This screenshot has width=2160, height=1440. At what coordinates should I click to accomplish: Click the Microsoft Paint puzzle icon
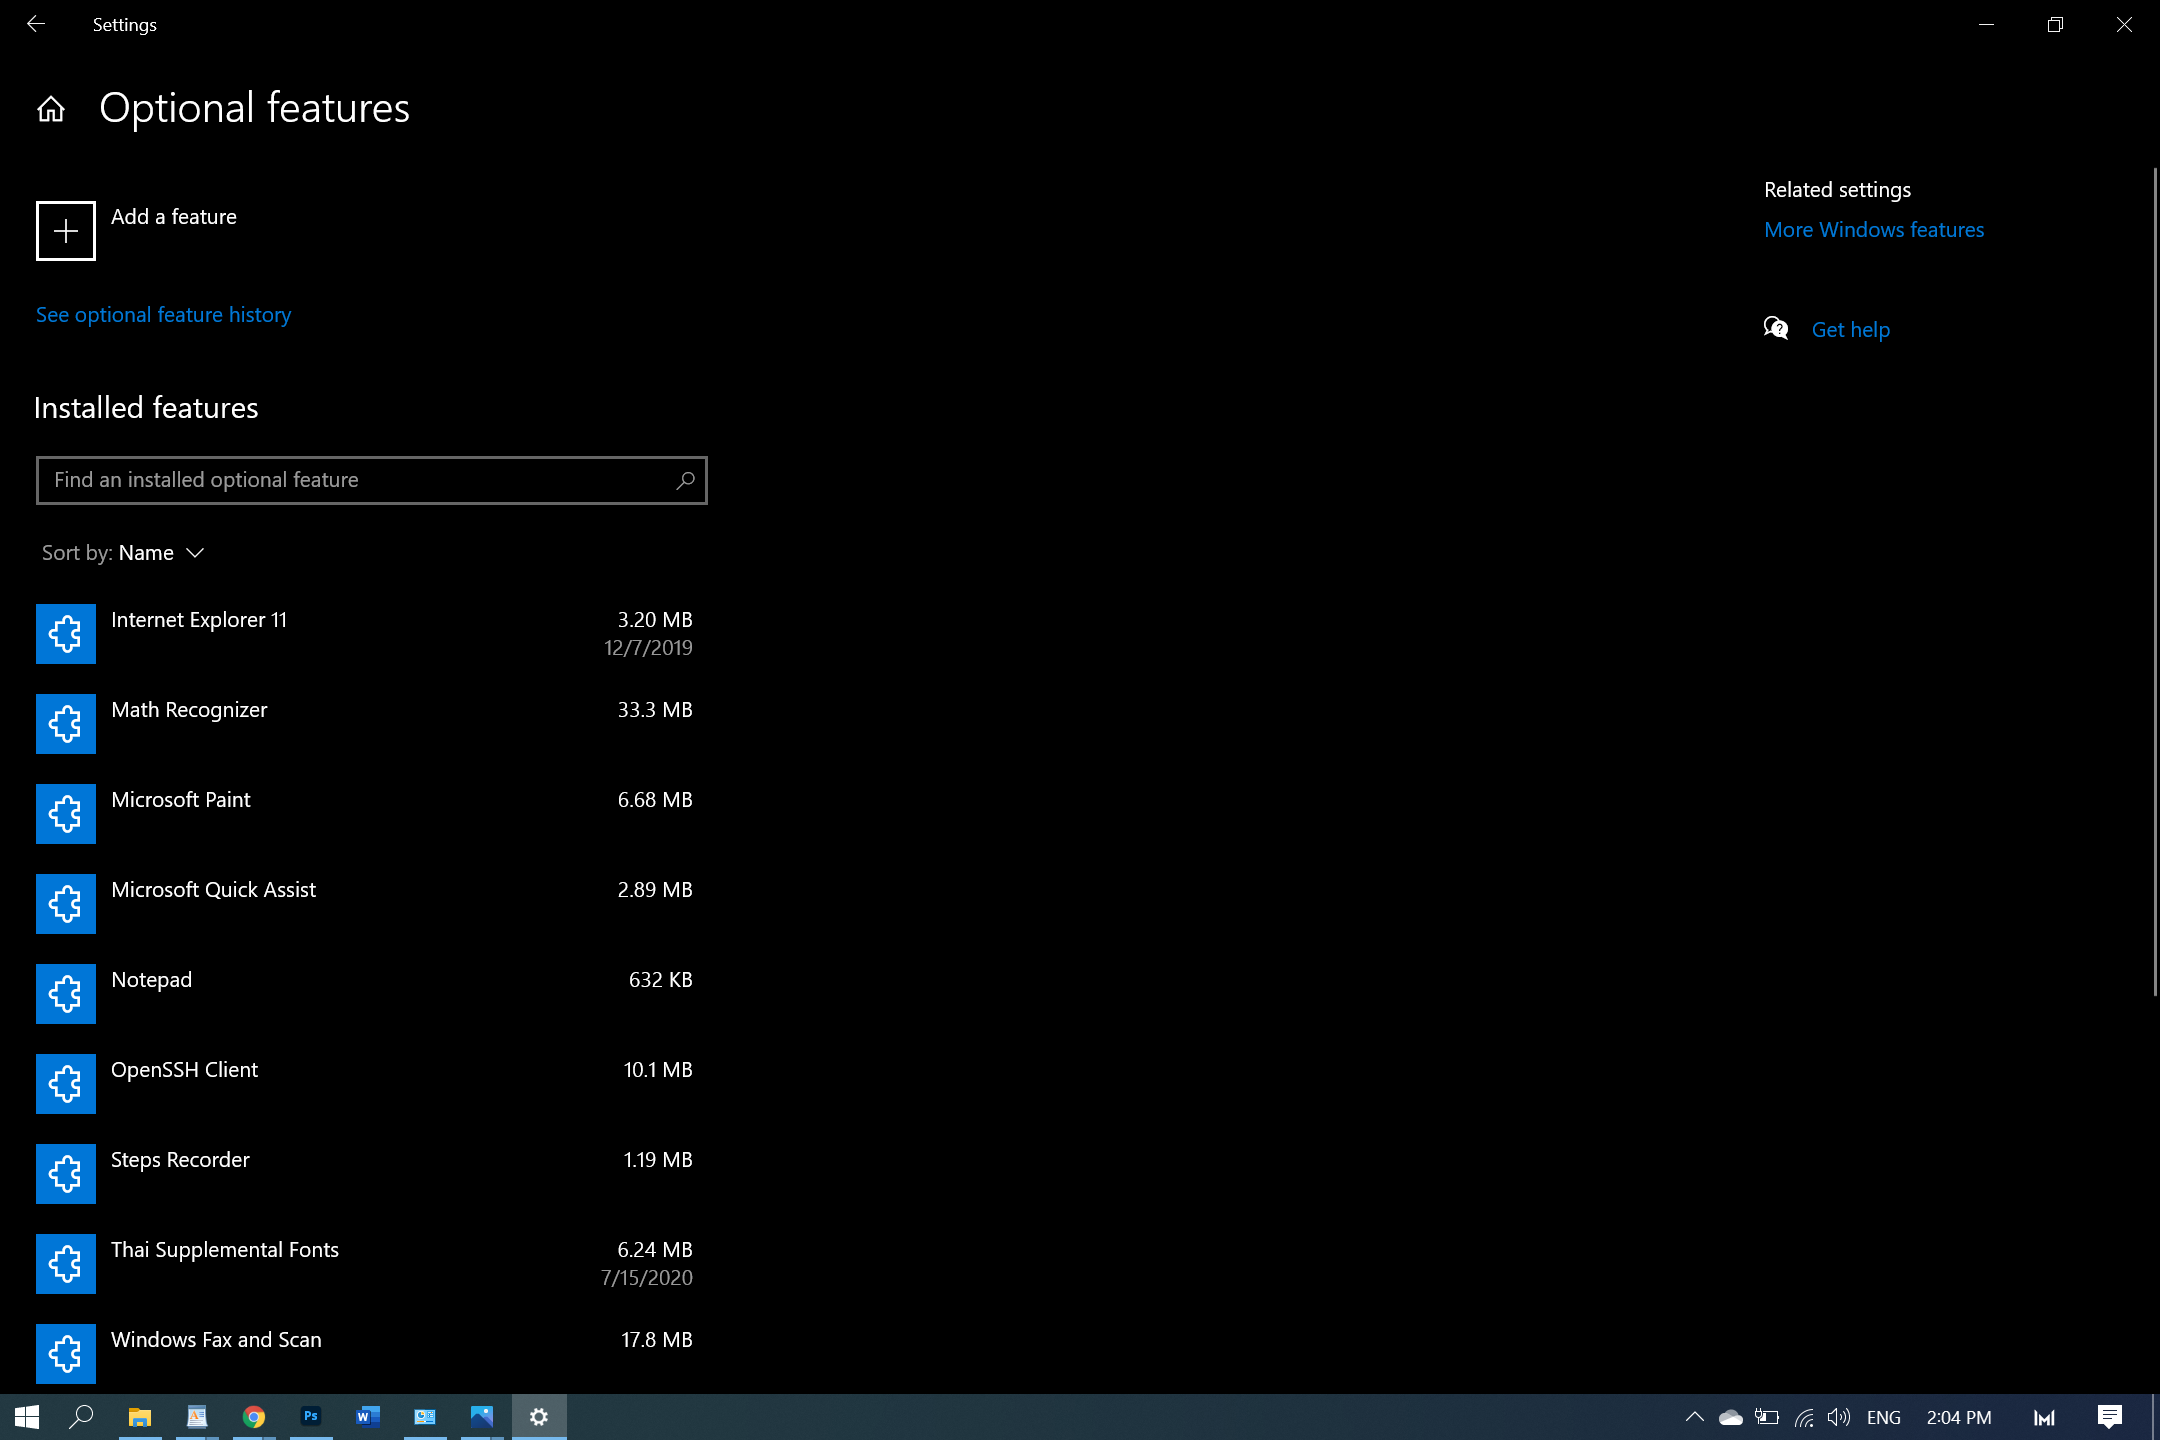[x=66, y=814]
